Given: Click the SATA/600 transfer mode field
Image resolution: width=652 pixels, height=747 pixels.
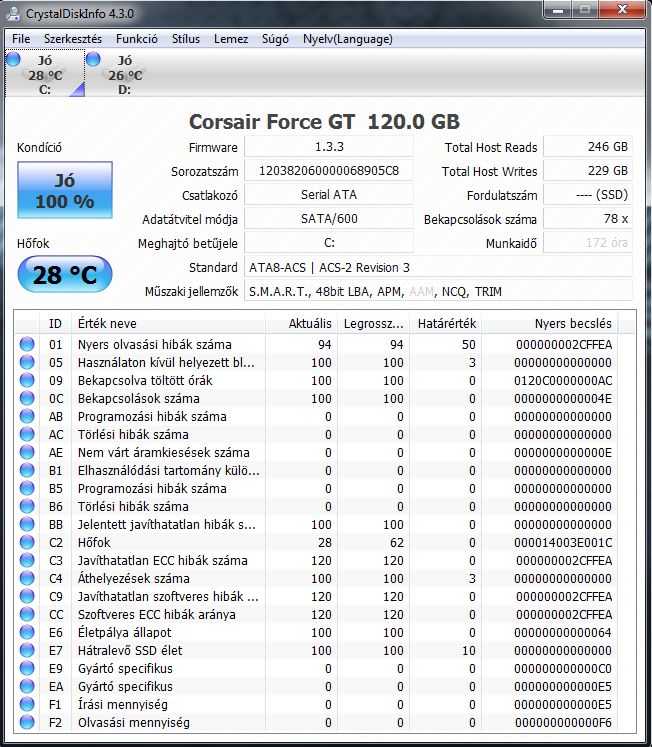Looking at the screenshot, I should [x=329, y=219].
